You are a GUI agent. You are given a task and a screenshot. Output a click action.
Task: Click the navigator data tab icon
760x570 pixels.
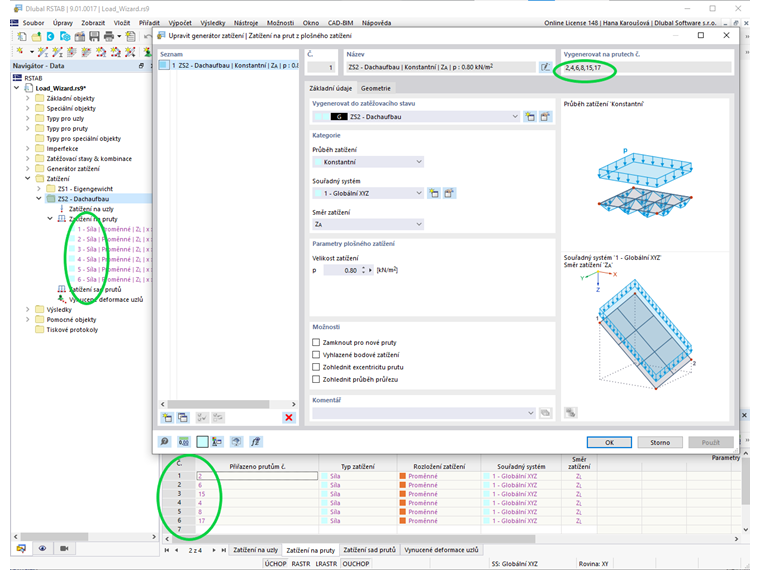(x=21, y=548)
